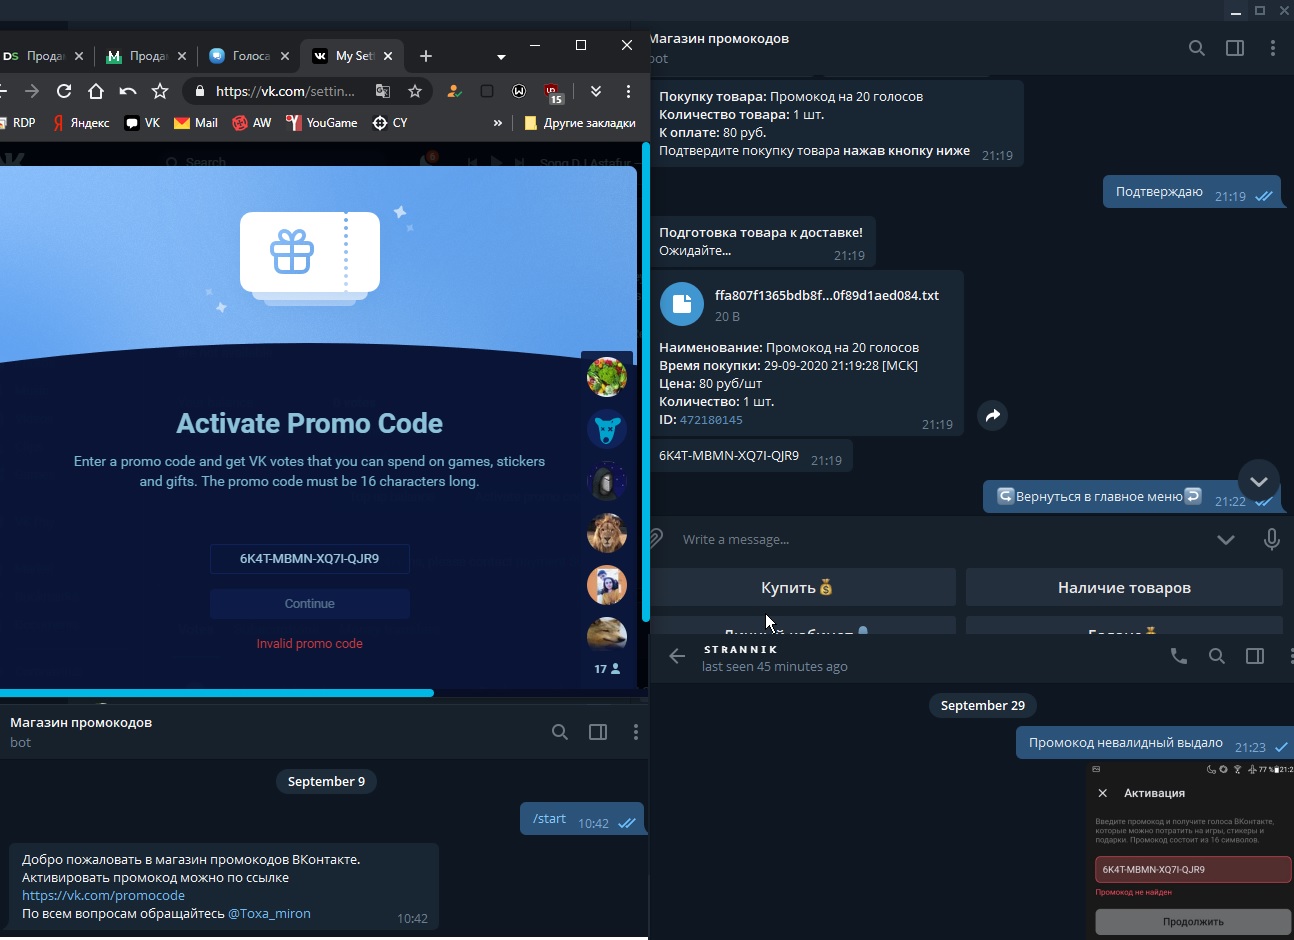The image size is (1294, 940).
Task: Click the lion avatar in VK sidebar
Action: coord(607,534)
